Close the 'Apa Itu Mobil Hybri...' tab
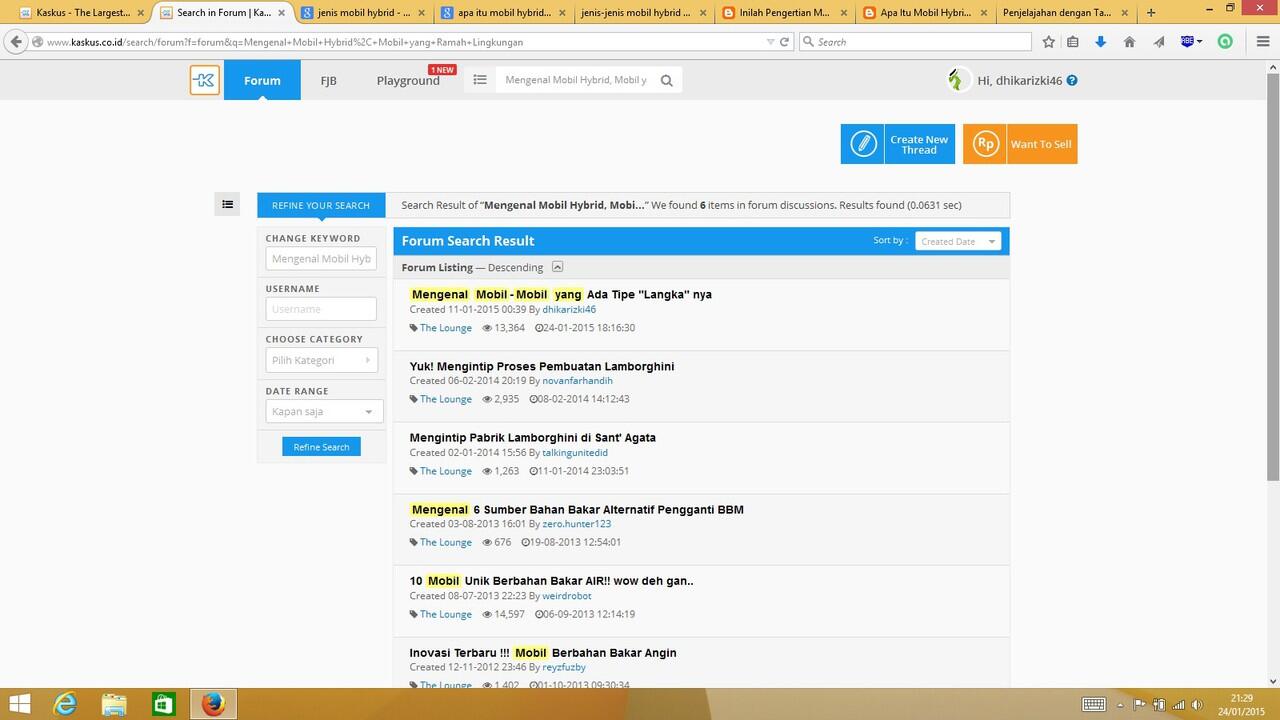The width and height of the screenshot is (1280, 720). click(x=982, y=13)
